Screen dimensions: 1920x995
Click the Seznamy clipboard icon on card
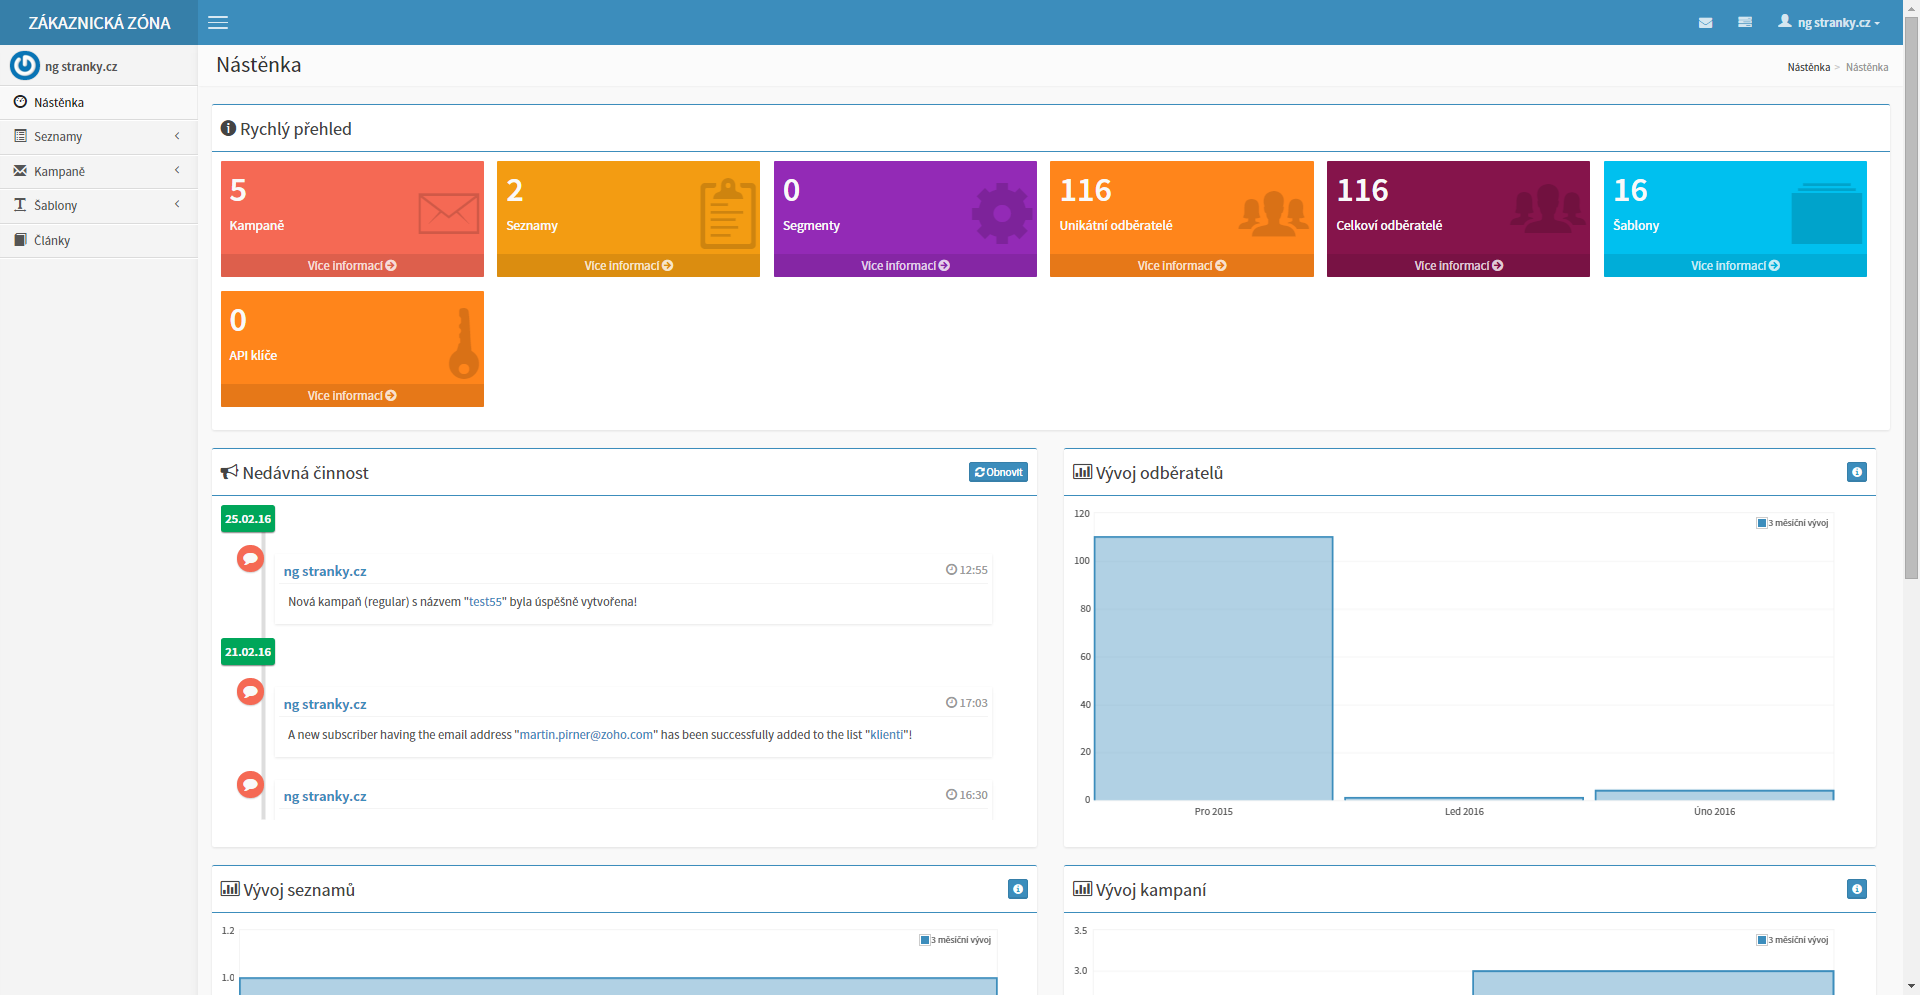coord(728,213)
